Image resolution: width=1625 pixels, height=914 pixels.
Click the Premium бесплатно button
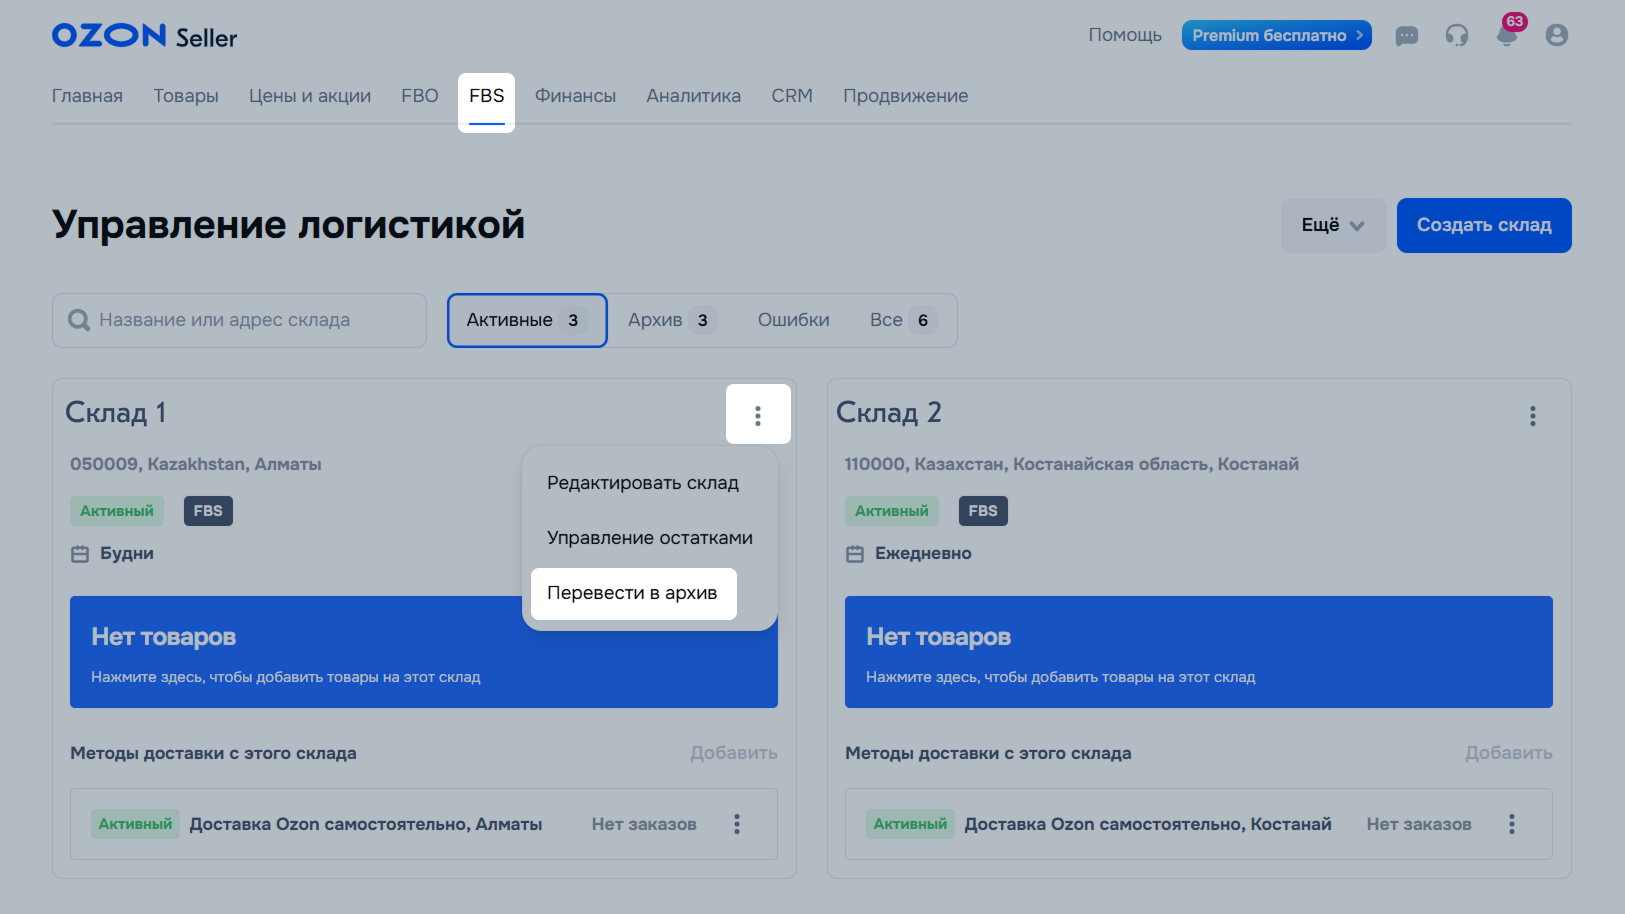coord(1277,35)
